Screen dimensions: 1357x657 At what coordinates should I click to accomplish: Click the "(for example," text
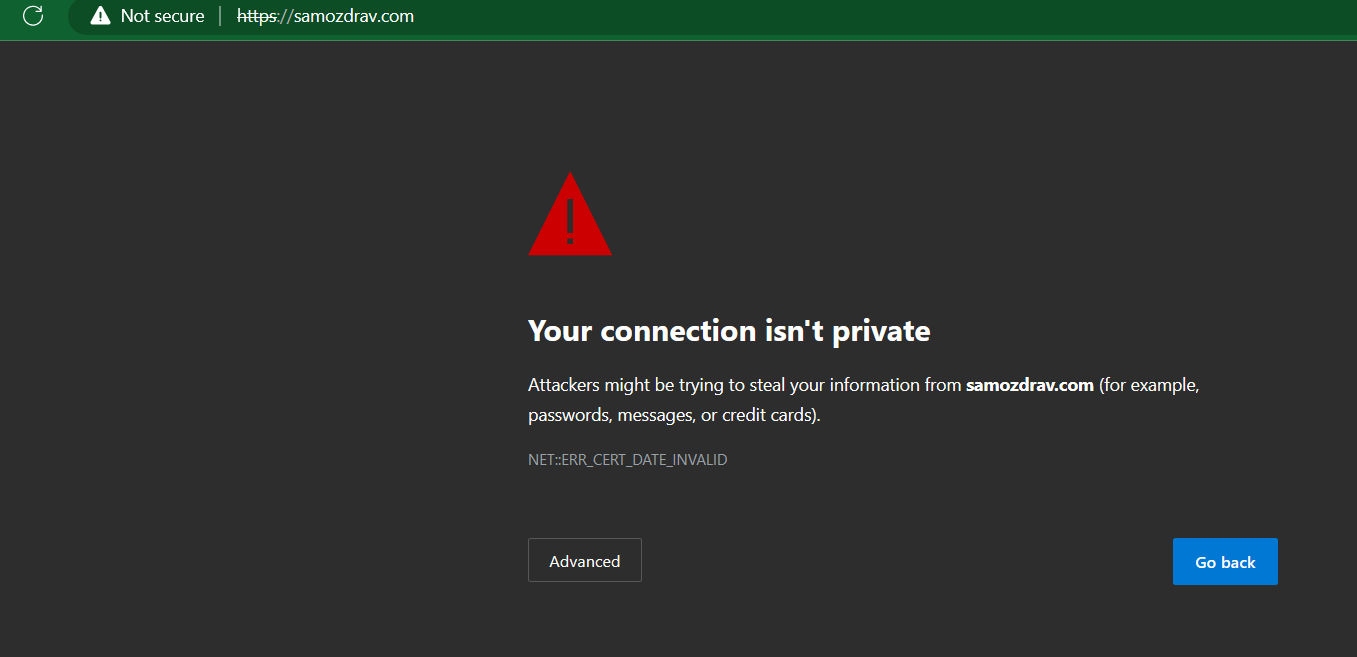pos(1148,385)
